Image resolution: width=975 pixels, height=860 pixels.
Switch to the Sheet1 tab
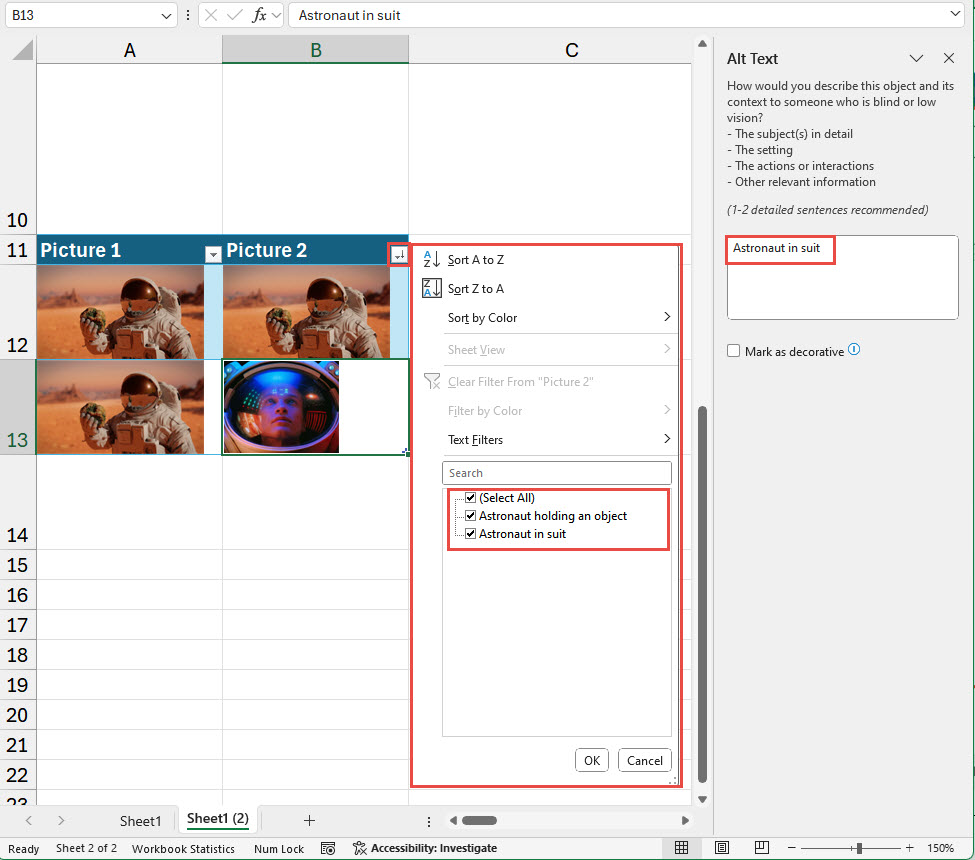(x=140, y=820)
